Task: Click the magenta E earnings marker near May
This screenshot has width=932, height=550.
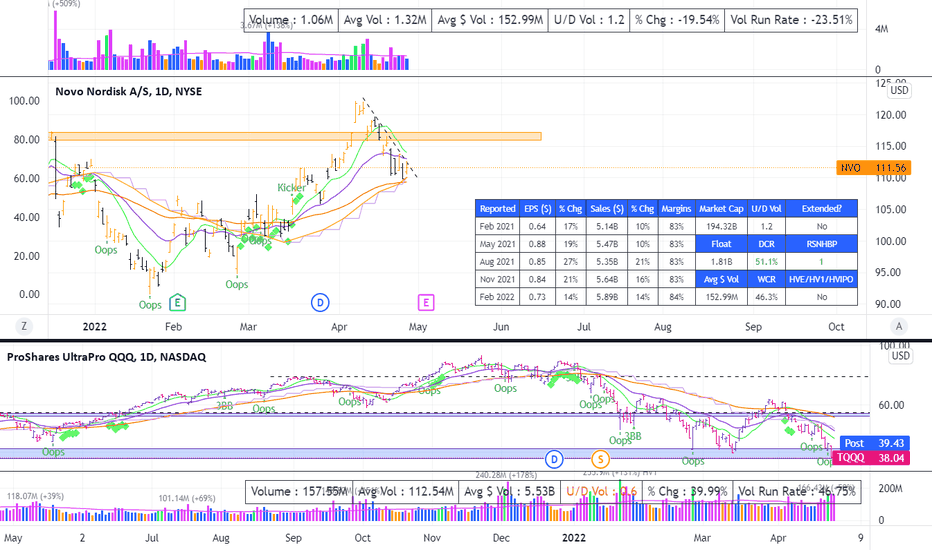Action: (x=426, y=303)
